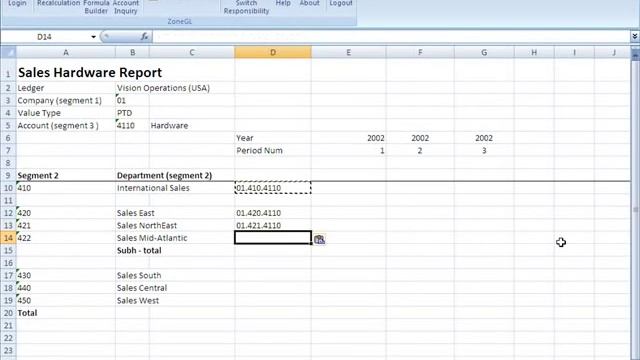Viewport: 640px width, 360px height.
Task: Select column B header
Action: (132, 52)
